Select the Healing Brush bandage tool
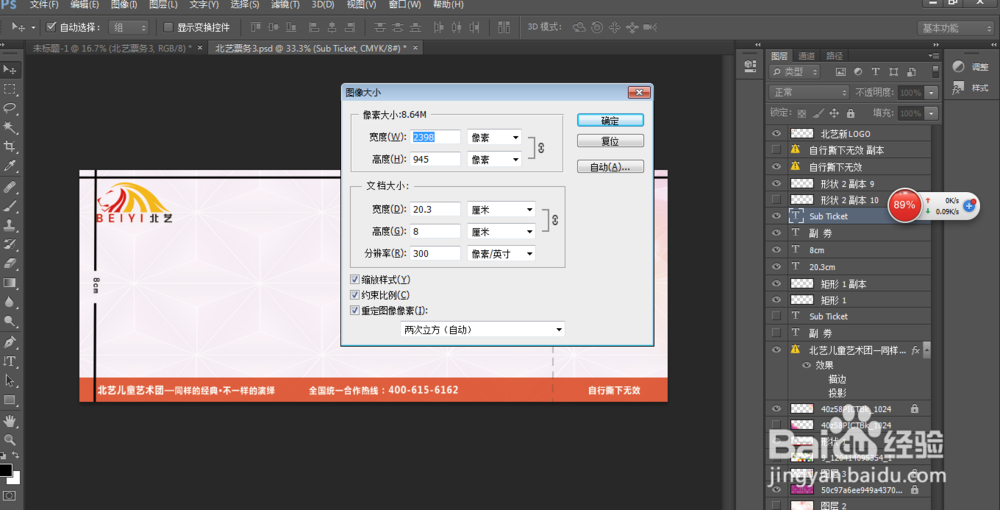Image resolution: width=1000 pixels, height=510 pixels. 10,187
